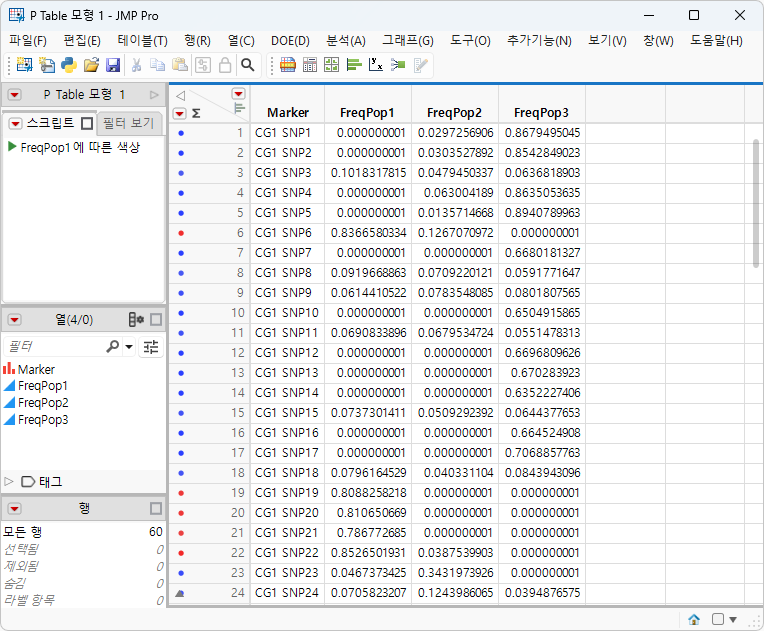Click the branching arrows toolbar icon
The width and height of the screenshot is (764, 631).
pos(398,65)
